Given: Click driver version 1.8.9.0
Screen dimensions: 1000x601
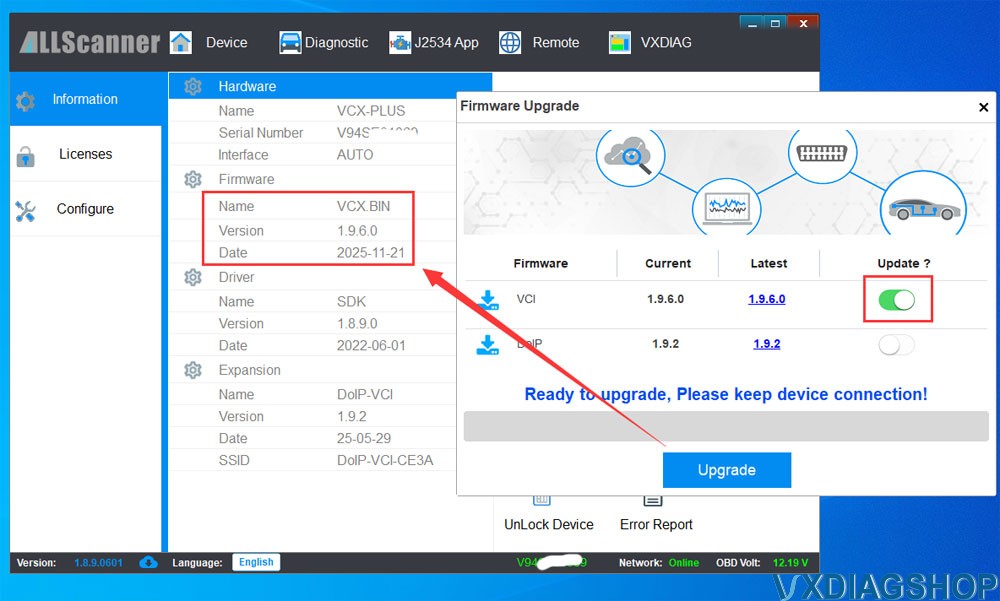Looking at the screenshot, I should [x=357, y=323].
